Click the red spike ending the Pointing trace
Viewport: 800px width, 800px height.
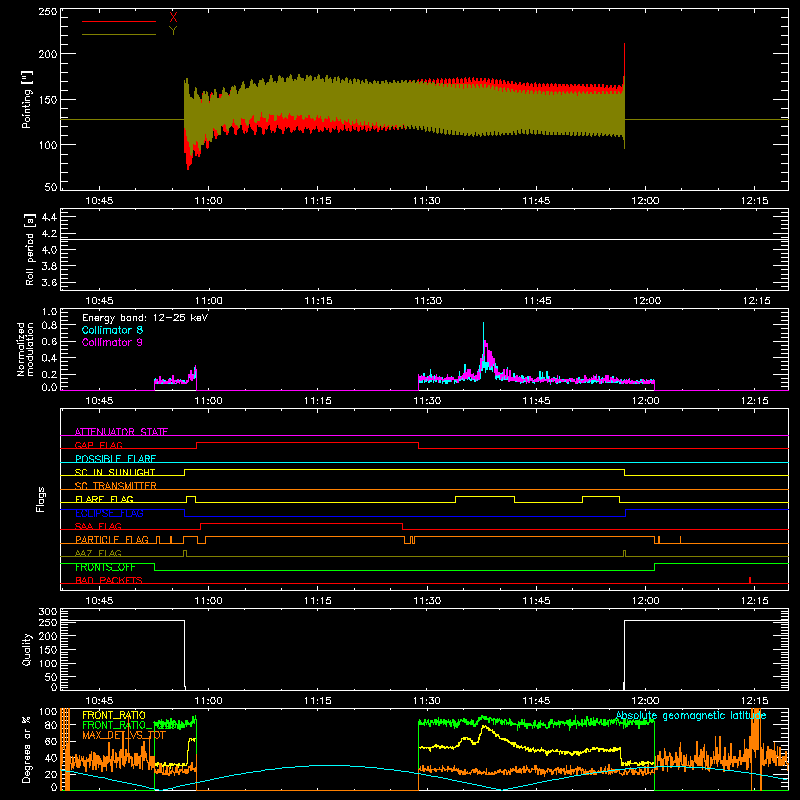624,60
